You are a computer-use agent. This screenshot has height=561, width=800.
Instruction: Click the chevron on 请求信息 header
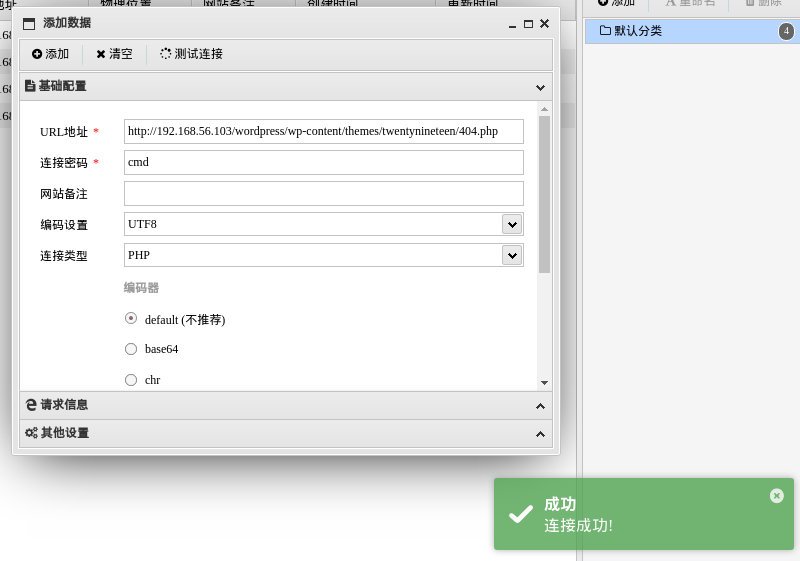click(540, 406)
